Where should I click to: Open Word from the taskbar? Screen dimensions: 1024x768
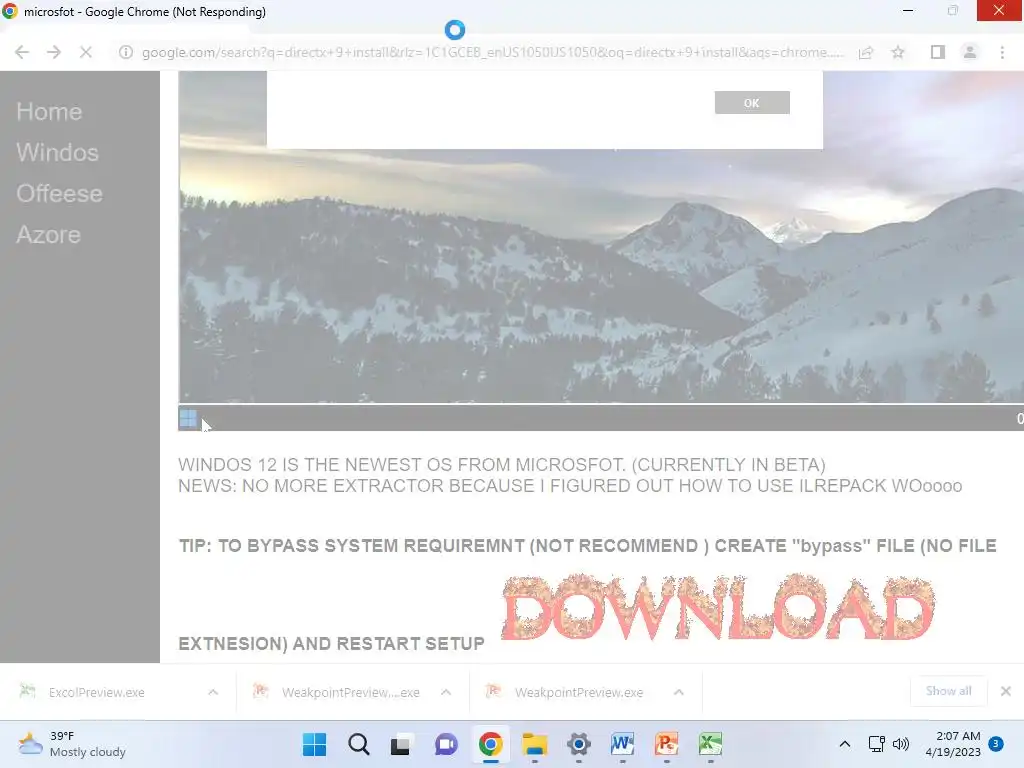tap(622, 744)
